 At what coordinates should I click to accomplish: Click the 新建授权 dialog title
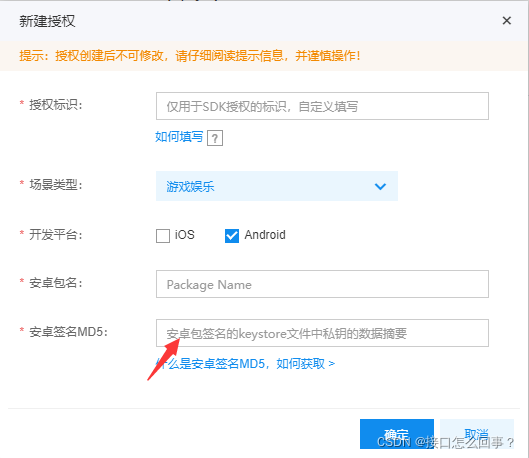(x=47, y=21)
